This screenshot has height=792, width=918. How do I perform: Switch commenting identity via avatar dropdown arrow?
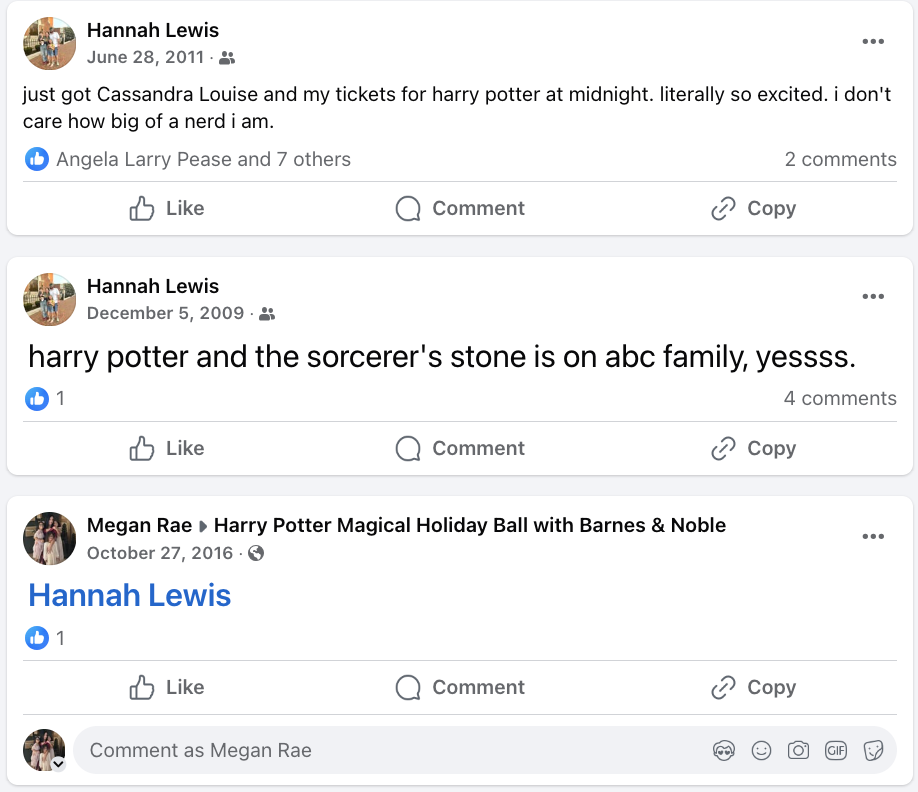click(58, 763)
